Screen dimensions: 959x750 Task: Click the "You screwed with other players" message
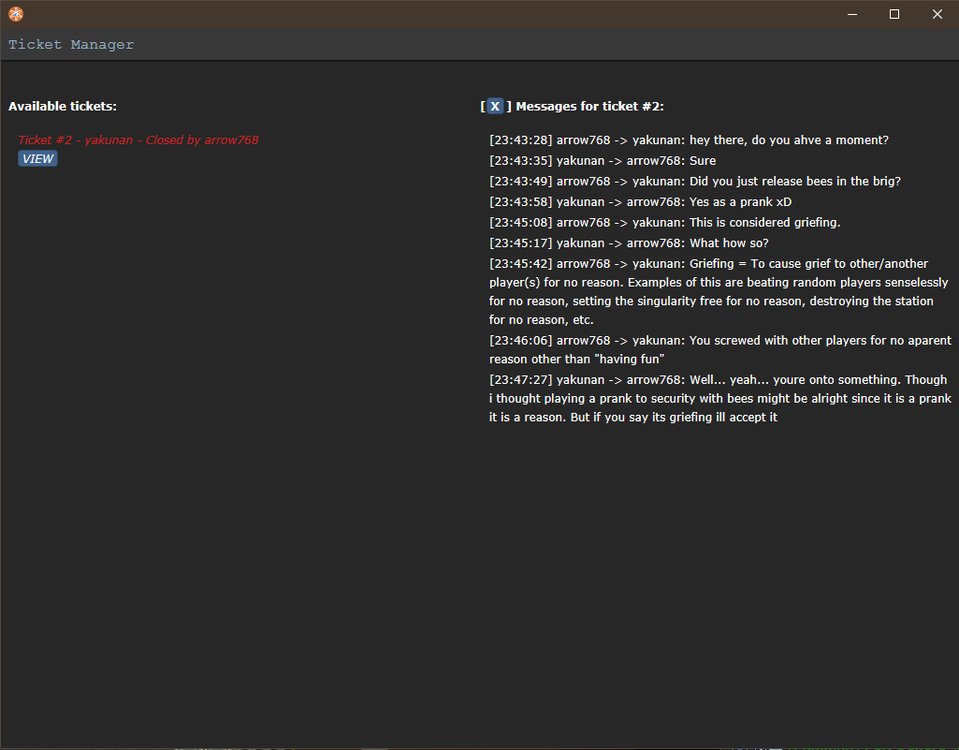pos(720,349)
